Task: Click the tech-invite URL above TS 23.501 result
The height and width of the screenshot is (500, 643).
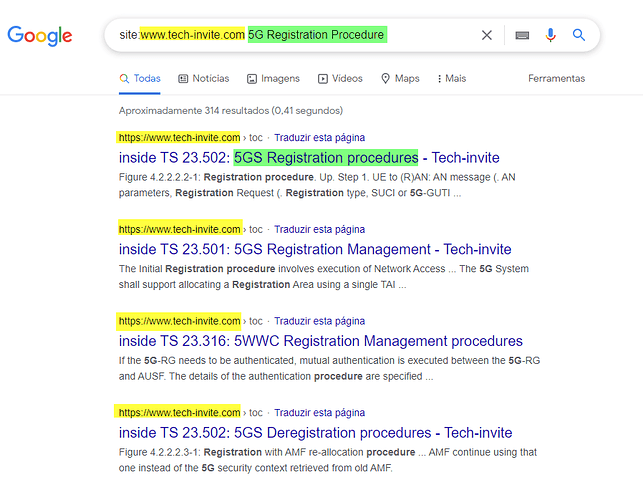Action: (180, 229)
